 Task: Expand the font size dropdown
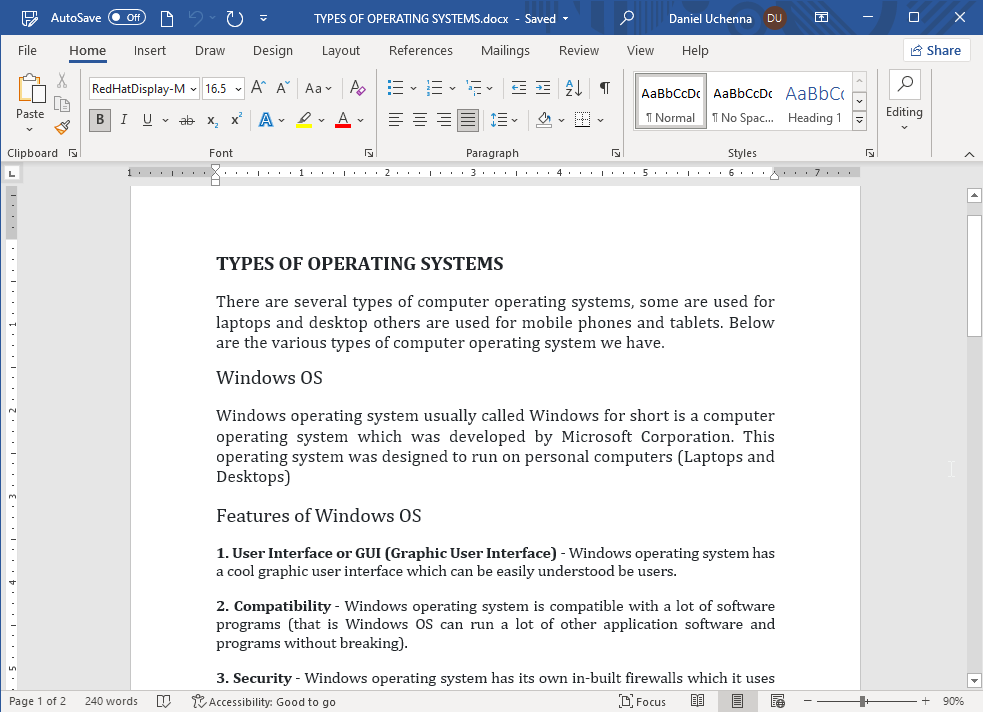(x=238, y=89)
